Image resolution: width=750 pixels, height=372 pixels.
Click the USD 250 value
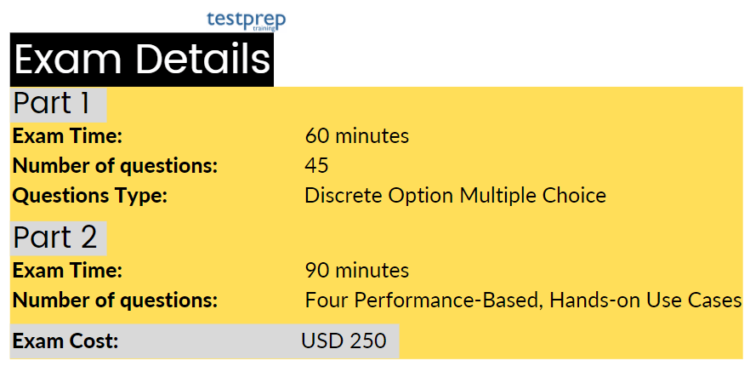pos(343,341)
